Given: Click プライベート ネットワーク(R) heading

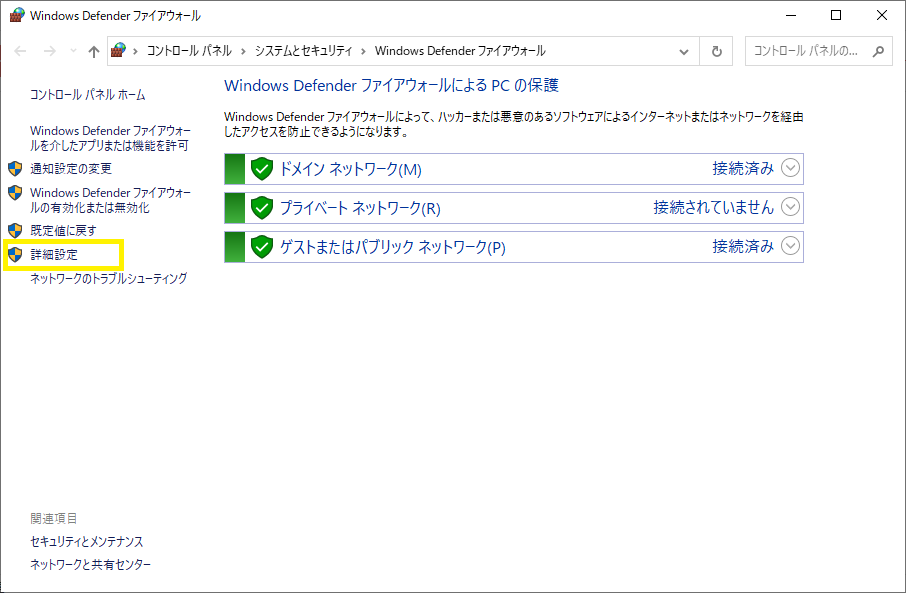Looking at the screenshot, I should pos(361,208).
